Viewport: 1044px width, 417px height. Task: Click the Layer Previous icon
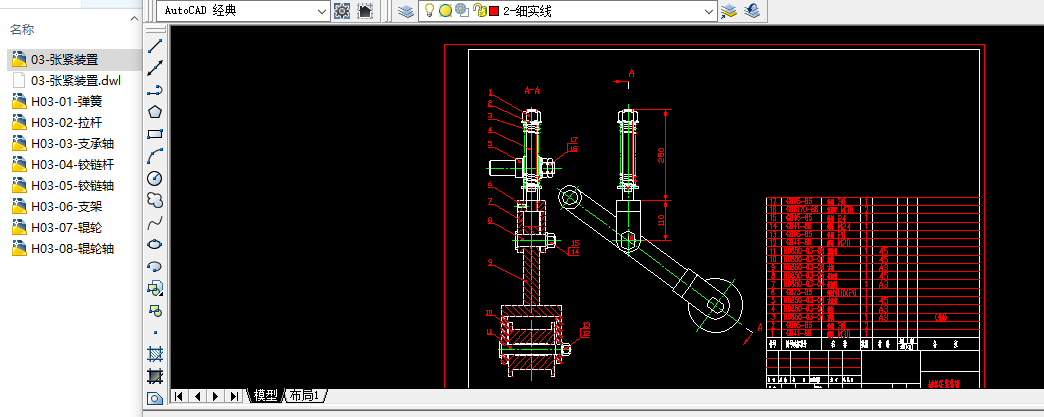[x=752, y=11]
